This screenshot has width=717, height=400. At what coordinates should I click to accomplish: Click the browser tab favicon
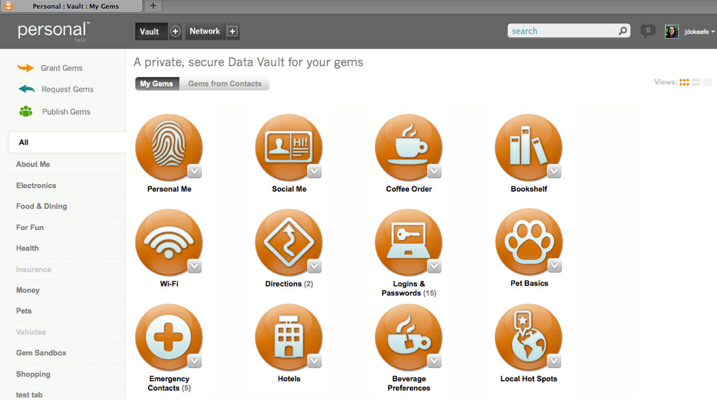[x=8, y=6]
